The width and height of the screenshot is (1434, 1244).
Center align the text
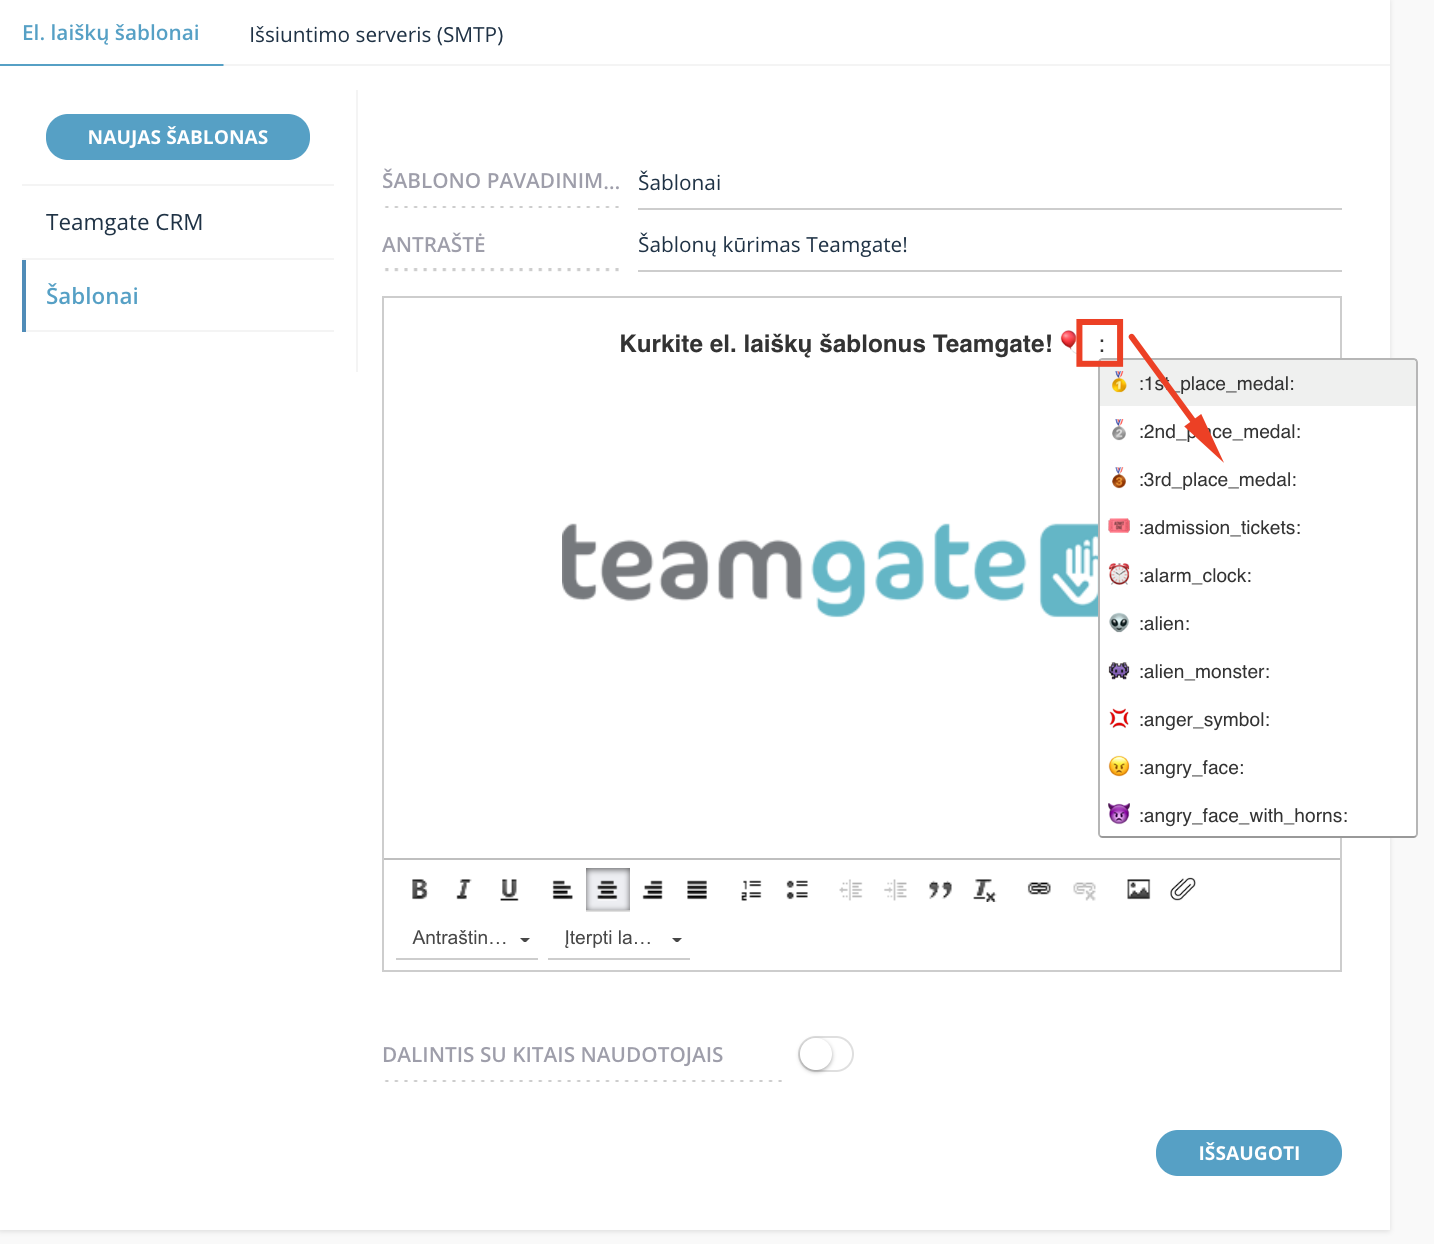pos(607,889)
